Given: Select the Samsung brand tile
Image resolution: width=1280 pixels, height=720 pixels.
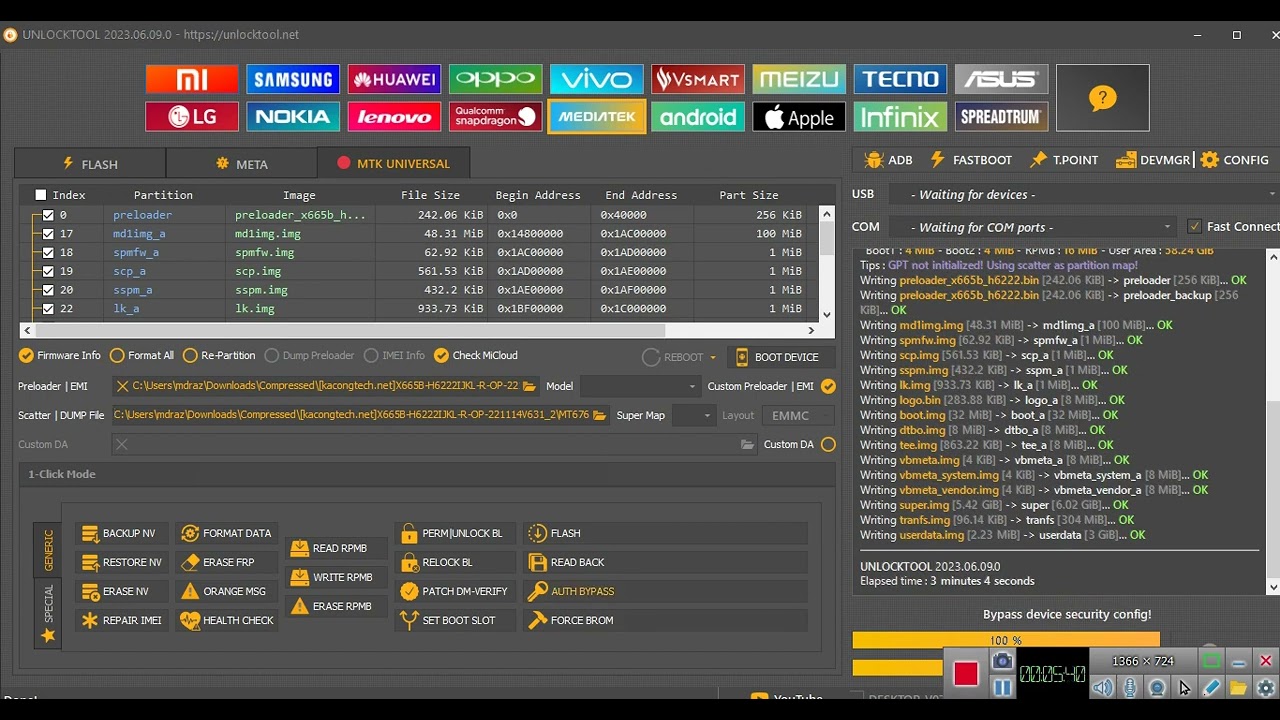Looking at the screenshot, I should 293,79.
